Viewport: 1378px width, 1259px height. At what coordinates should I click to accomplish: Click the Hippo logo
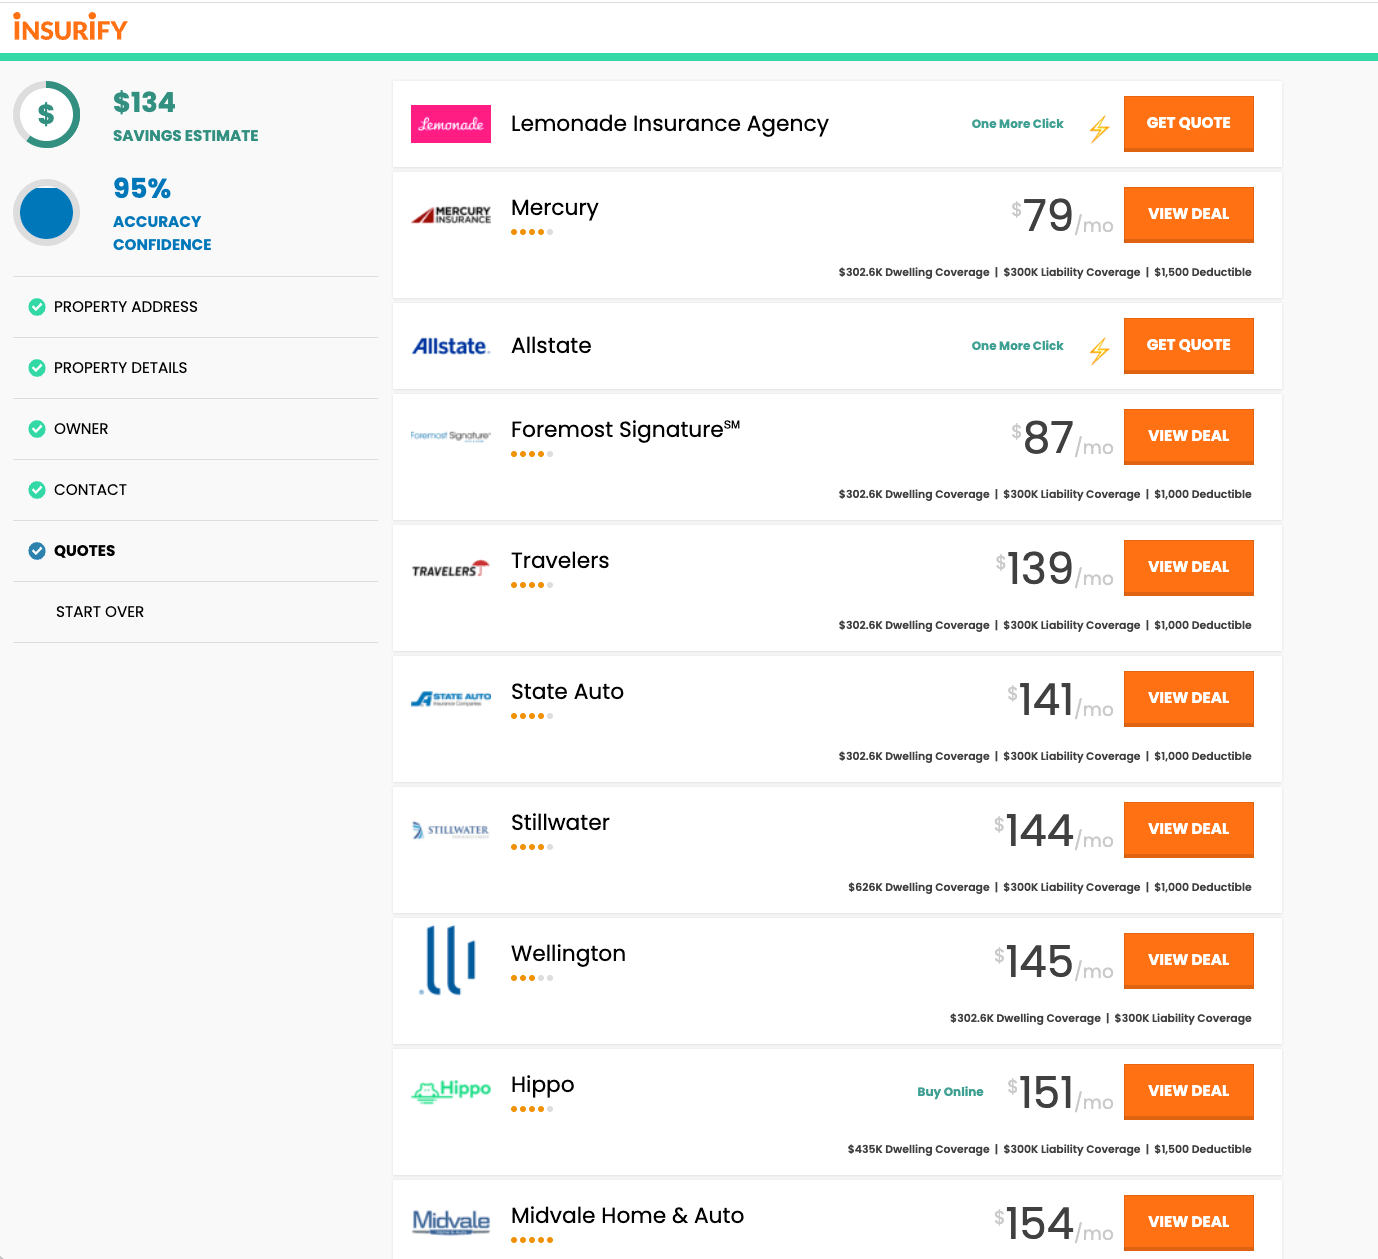tap(451, 1090)
